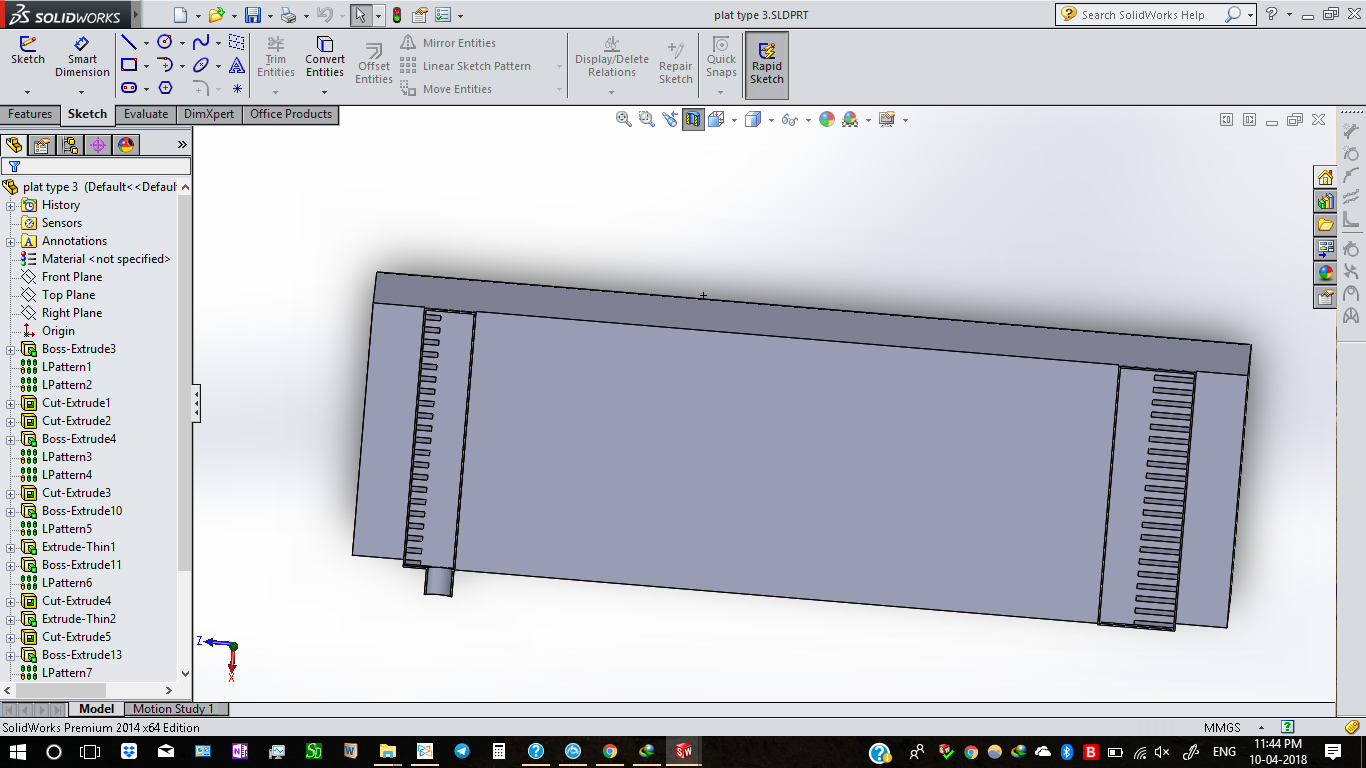Switch to the Features tab
The height and width of the screenshot is (768, 1366).
30,114
